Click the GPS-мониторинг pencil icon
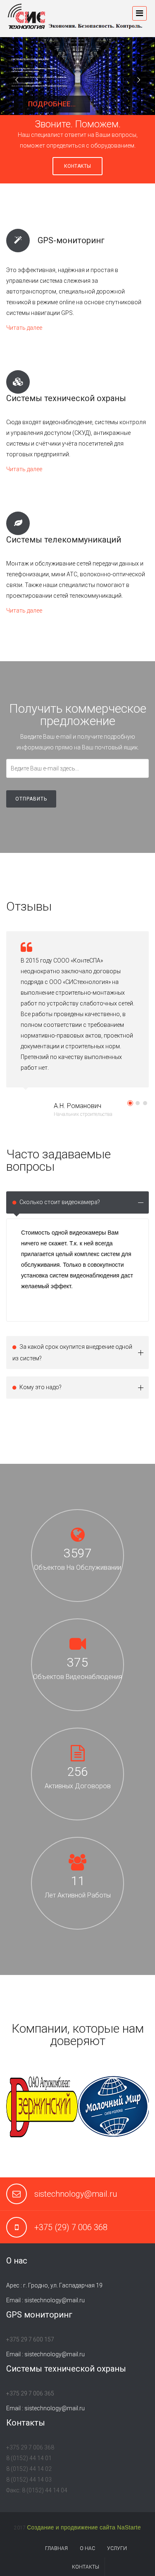Screen dimensions: 155x2576 coord(17,240)
